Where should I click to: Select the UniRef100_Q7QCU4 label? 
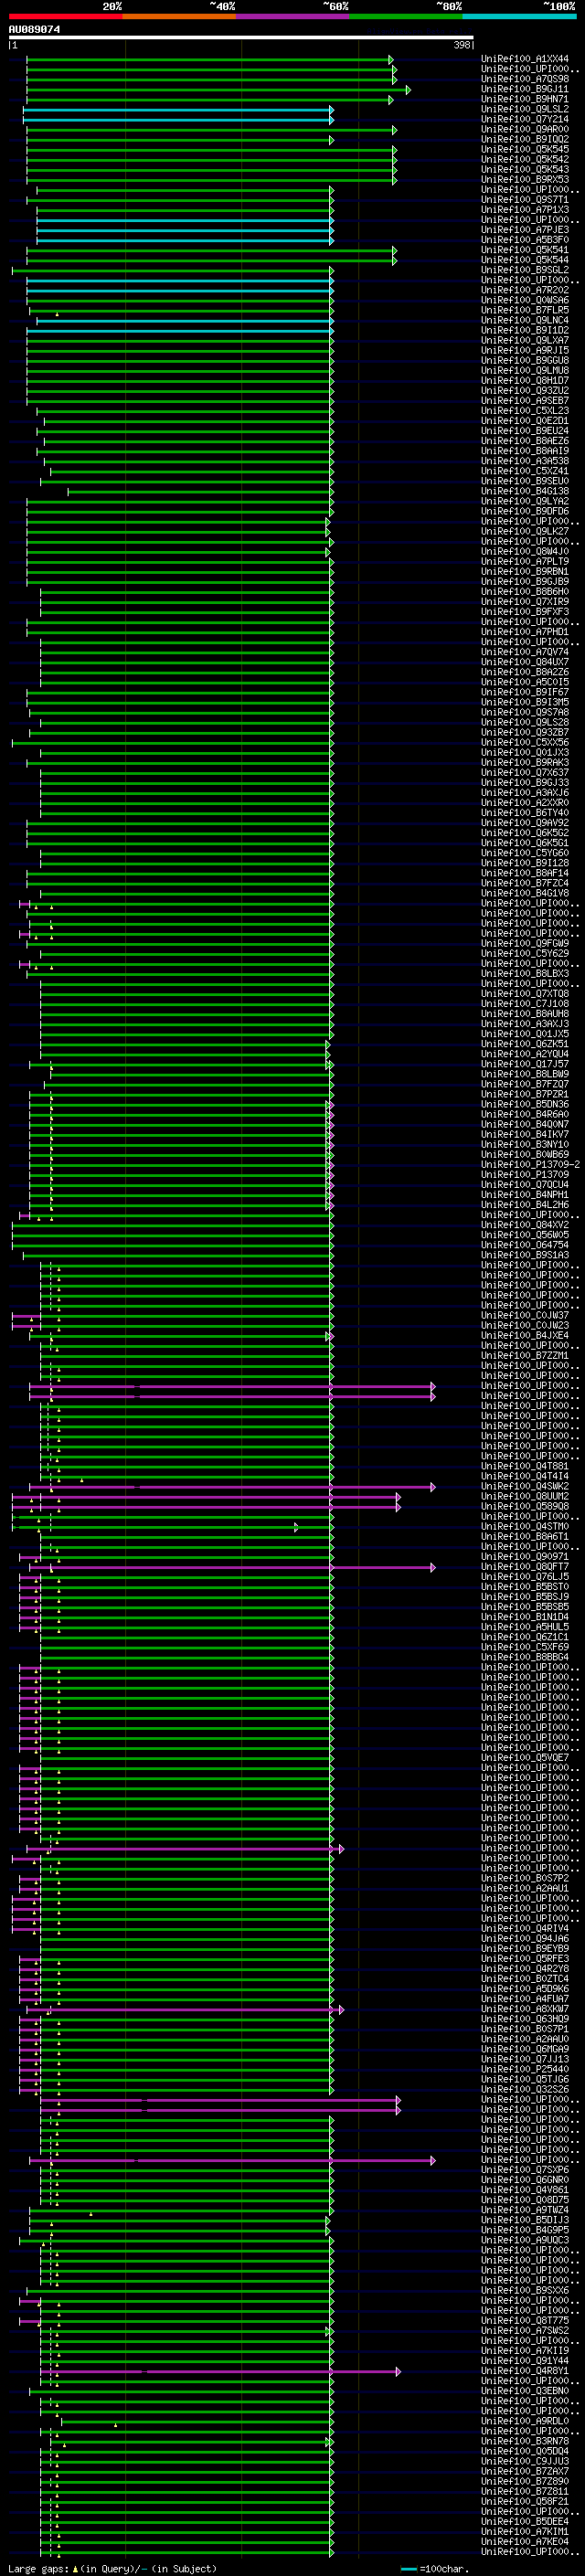(x=524, y=1185)
